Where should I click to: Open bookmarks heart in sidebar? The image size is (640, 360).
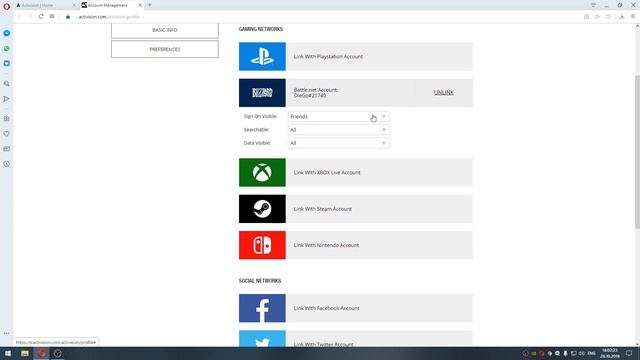[7, 134]
